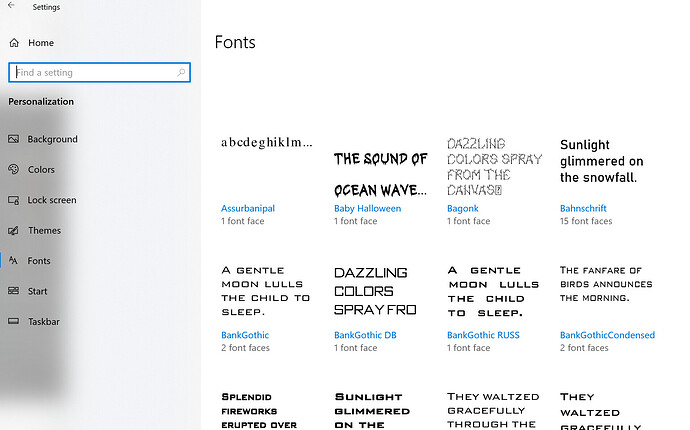
Task: Click the Background picture icon
Action: 14,139
